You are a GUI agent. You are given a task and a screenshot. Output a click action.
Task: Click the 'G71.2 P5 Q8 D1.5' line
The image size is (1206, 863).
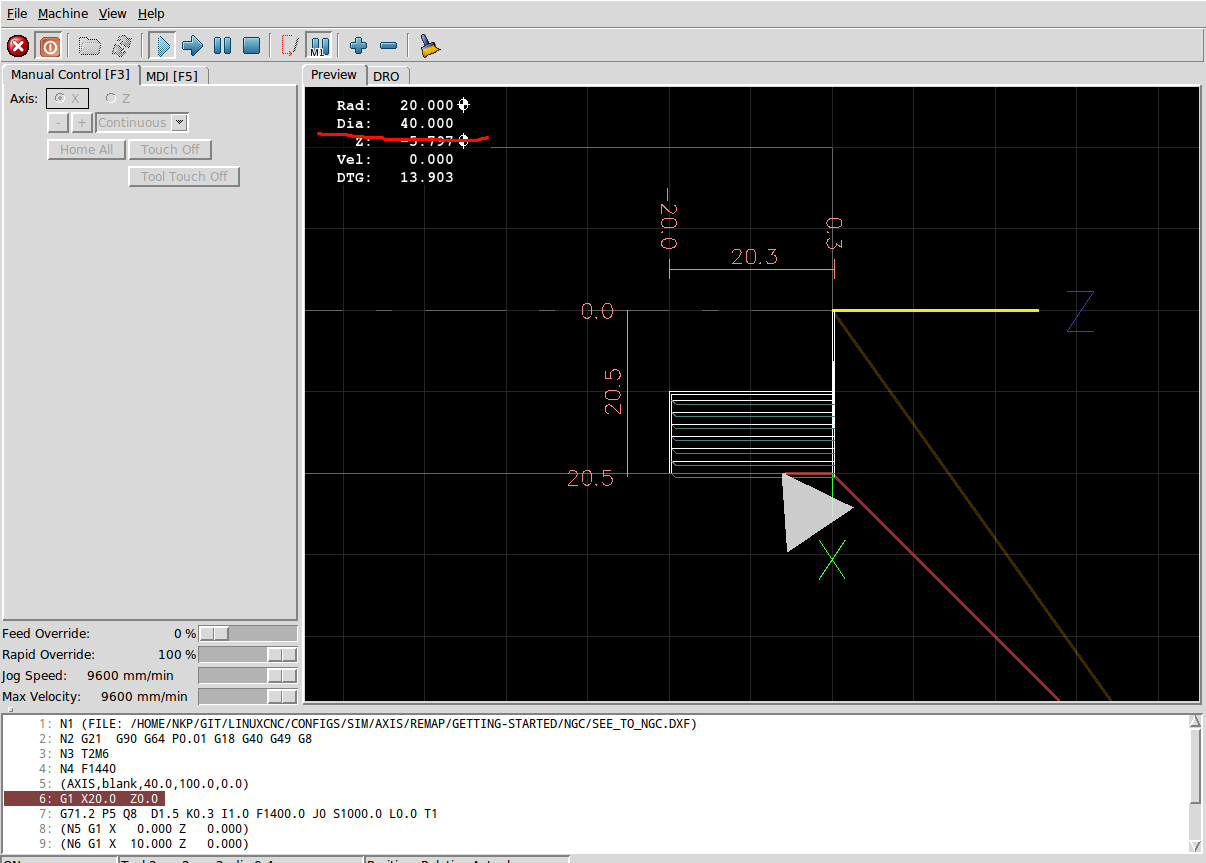point(248,814)
